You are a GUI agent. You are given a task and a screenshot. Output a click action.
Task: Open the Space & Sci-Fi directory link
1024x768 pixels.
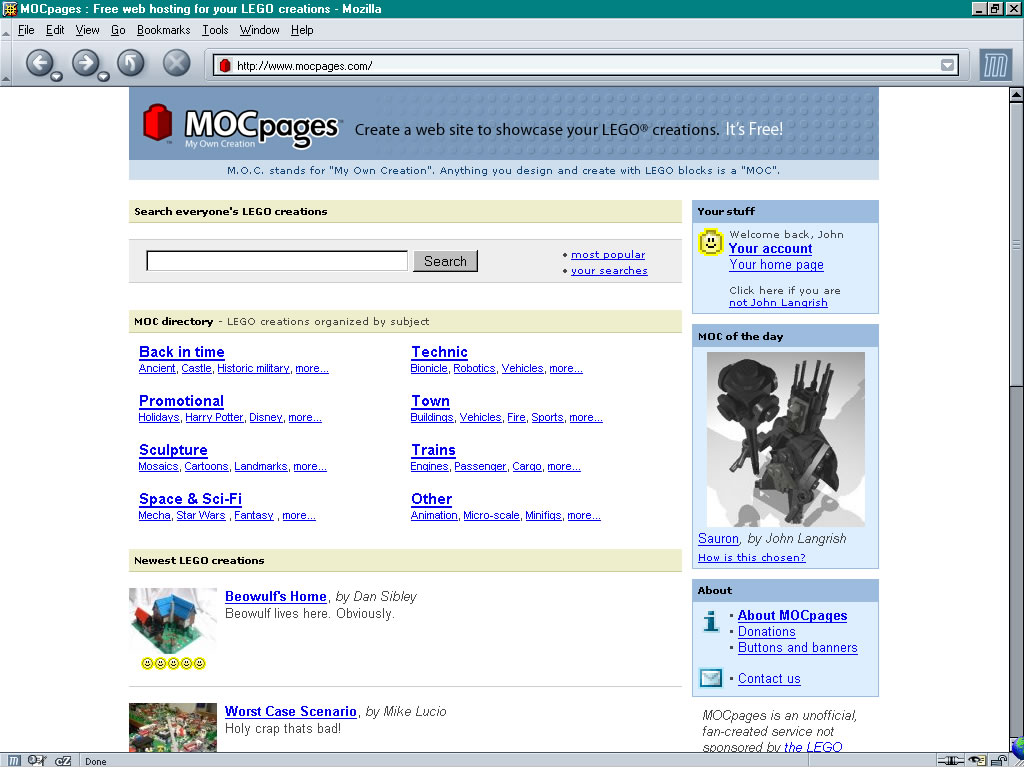tap(191, 499)
